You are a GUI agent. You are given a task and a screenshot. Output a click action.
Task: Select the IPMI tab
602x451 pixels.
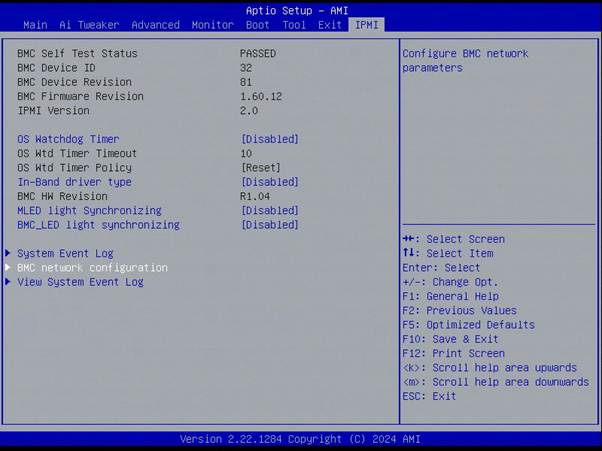click(x=367, y=25)
